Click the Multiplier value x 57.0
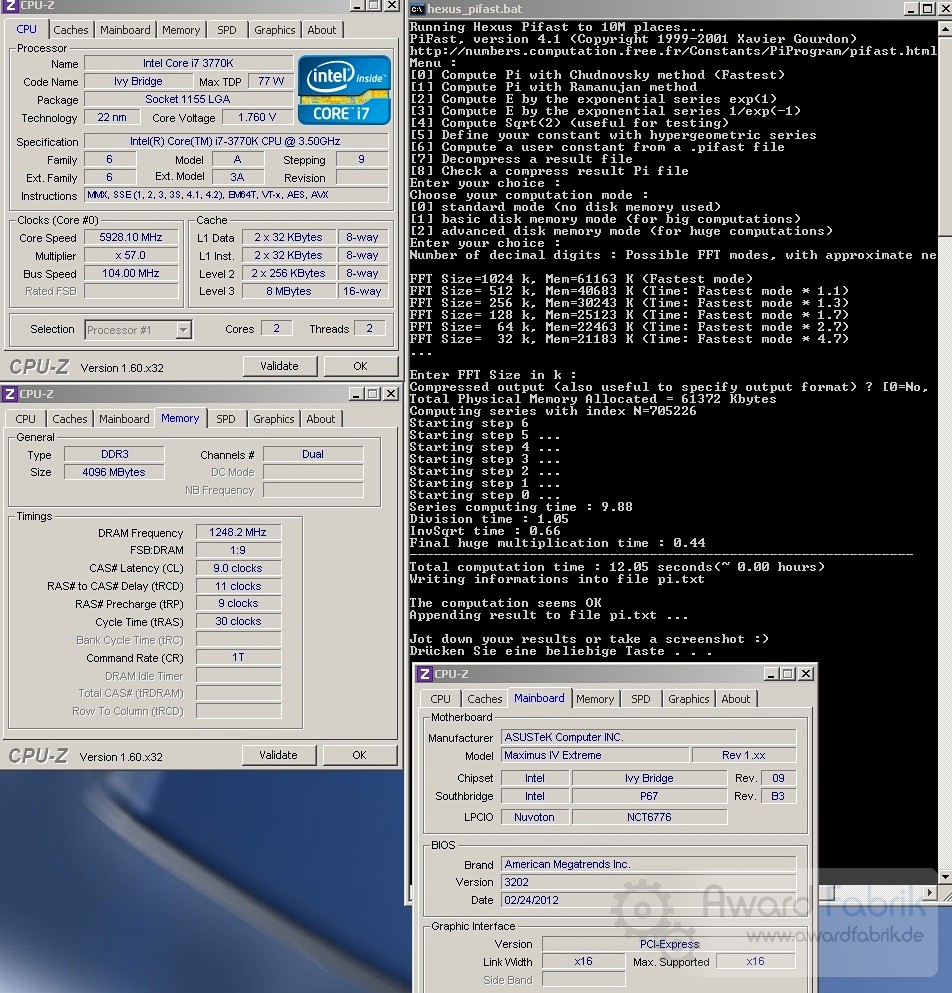The width and height of the screenshot is (952, 993). tap(130, 255)
